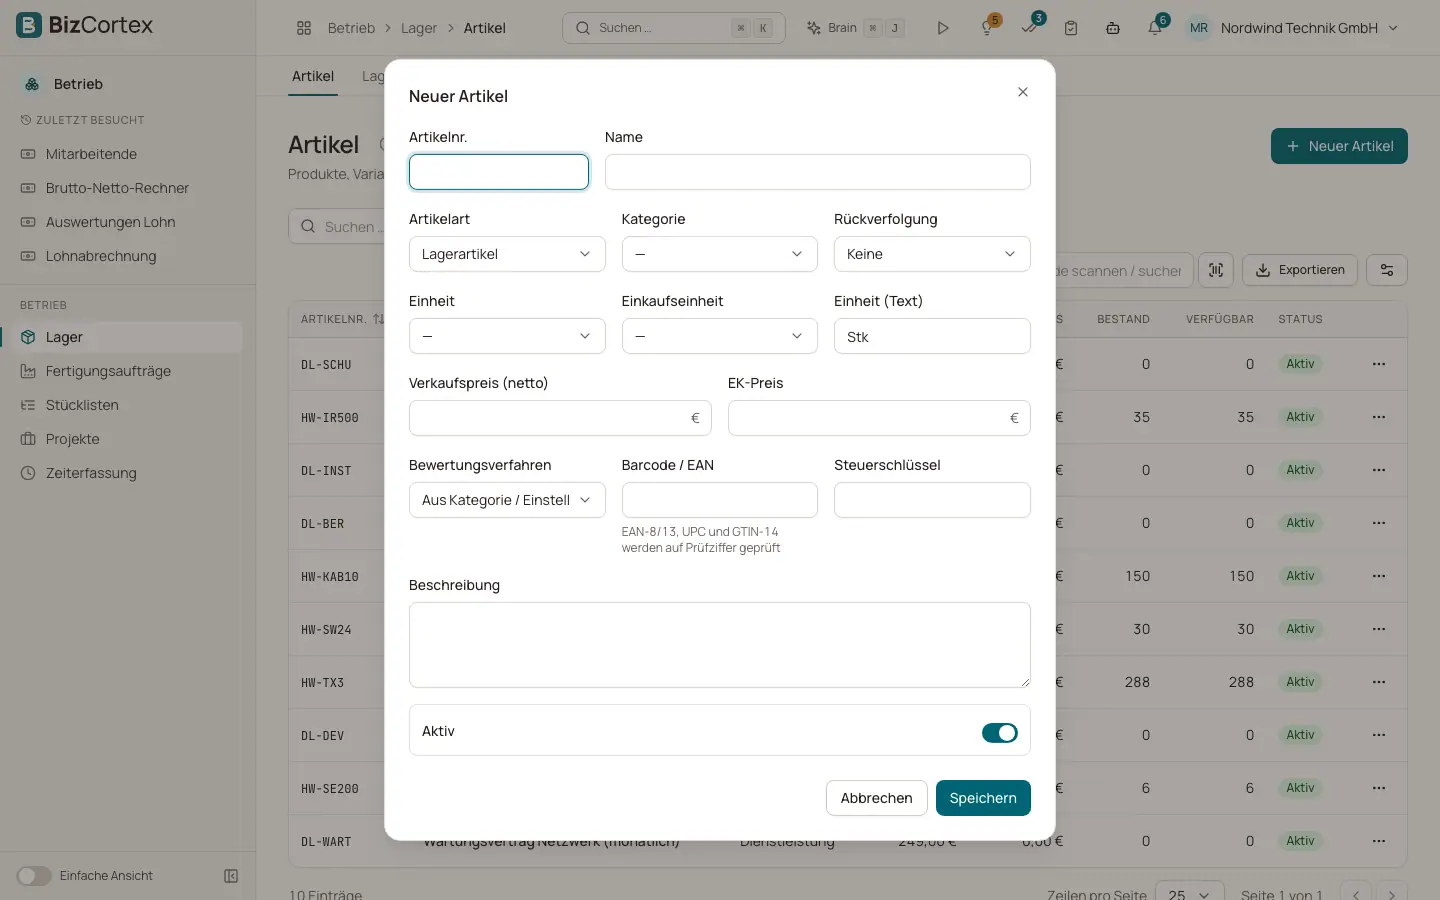
Task: Click the Speichern button
Action: (x=983, y=798)
